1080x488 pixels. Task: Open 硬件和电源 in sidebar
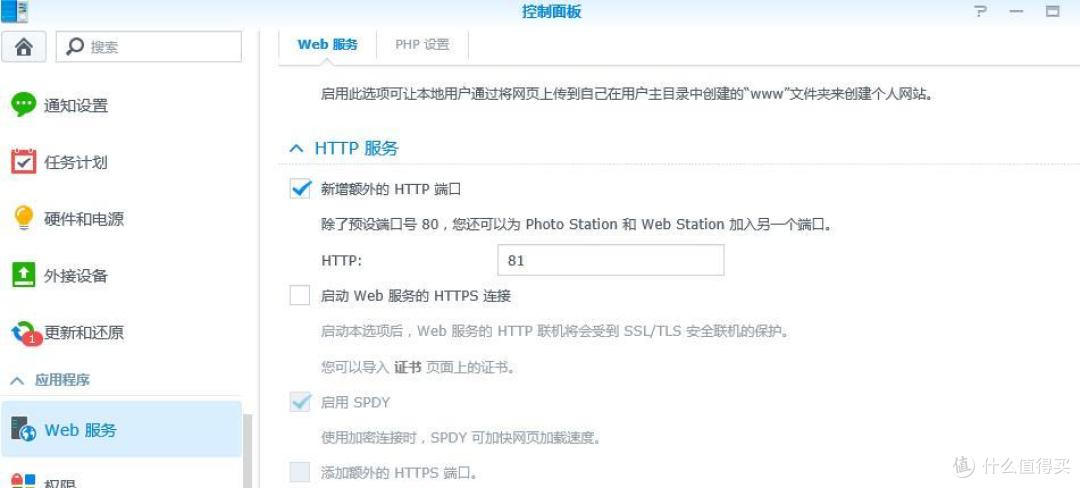84,219
